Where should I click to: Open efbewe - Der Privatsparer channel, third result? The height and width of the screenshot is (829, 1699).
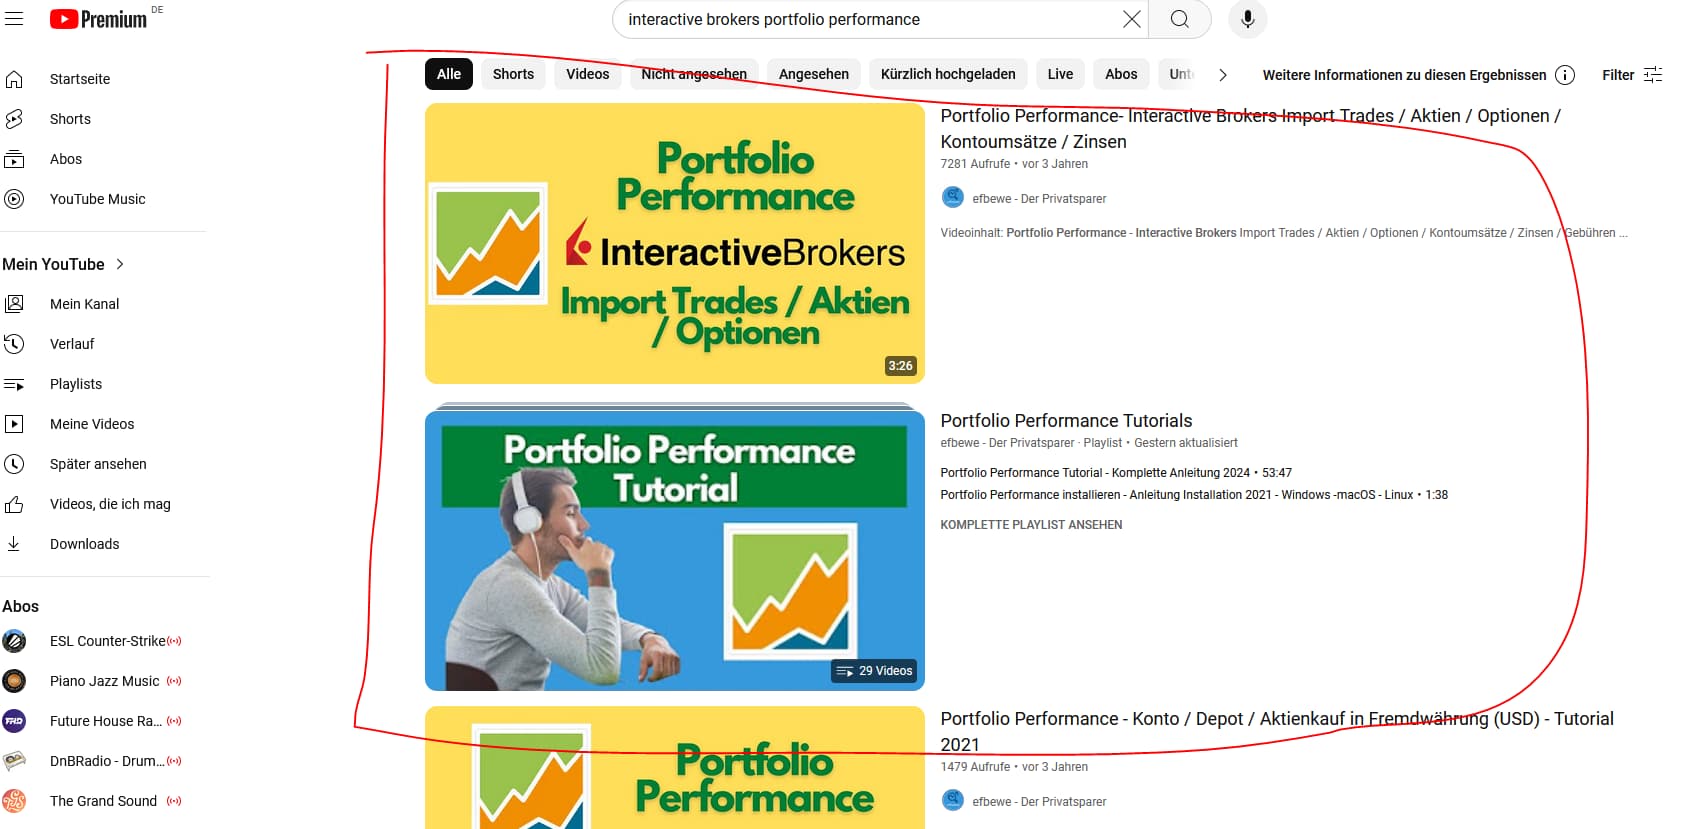[1039, 802]
